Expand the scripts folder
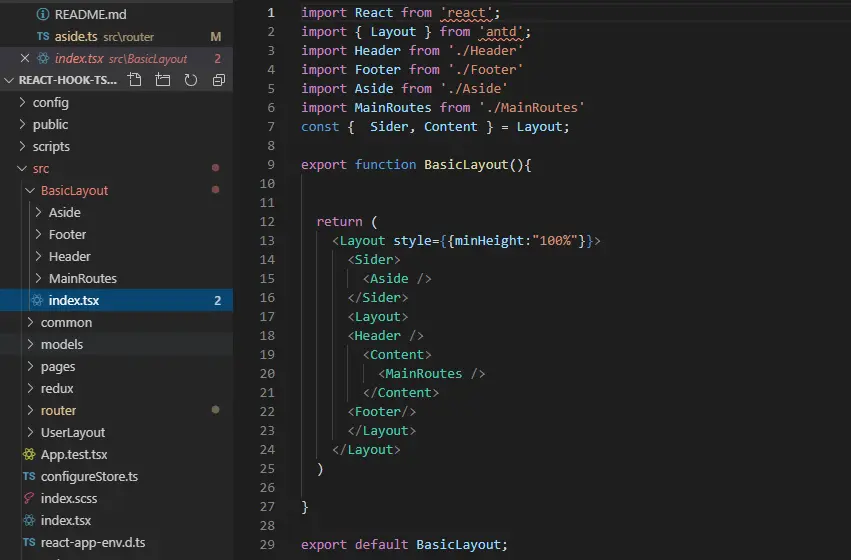Screen dimensions: 851x560 click(22, 146)
